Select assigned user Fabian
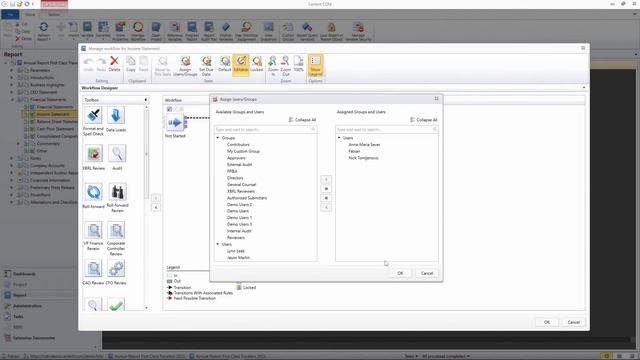 354,151
